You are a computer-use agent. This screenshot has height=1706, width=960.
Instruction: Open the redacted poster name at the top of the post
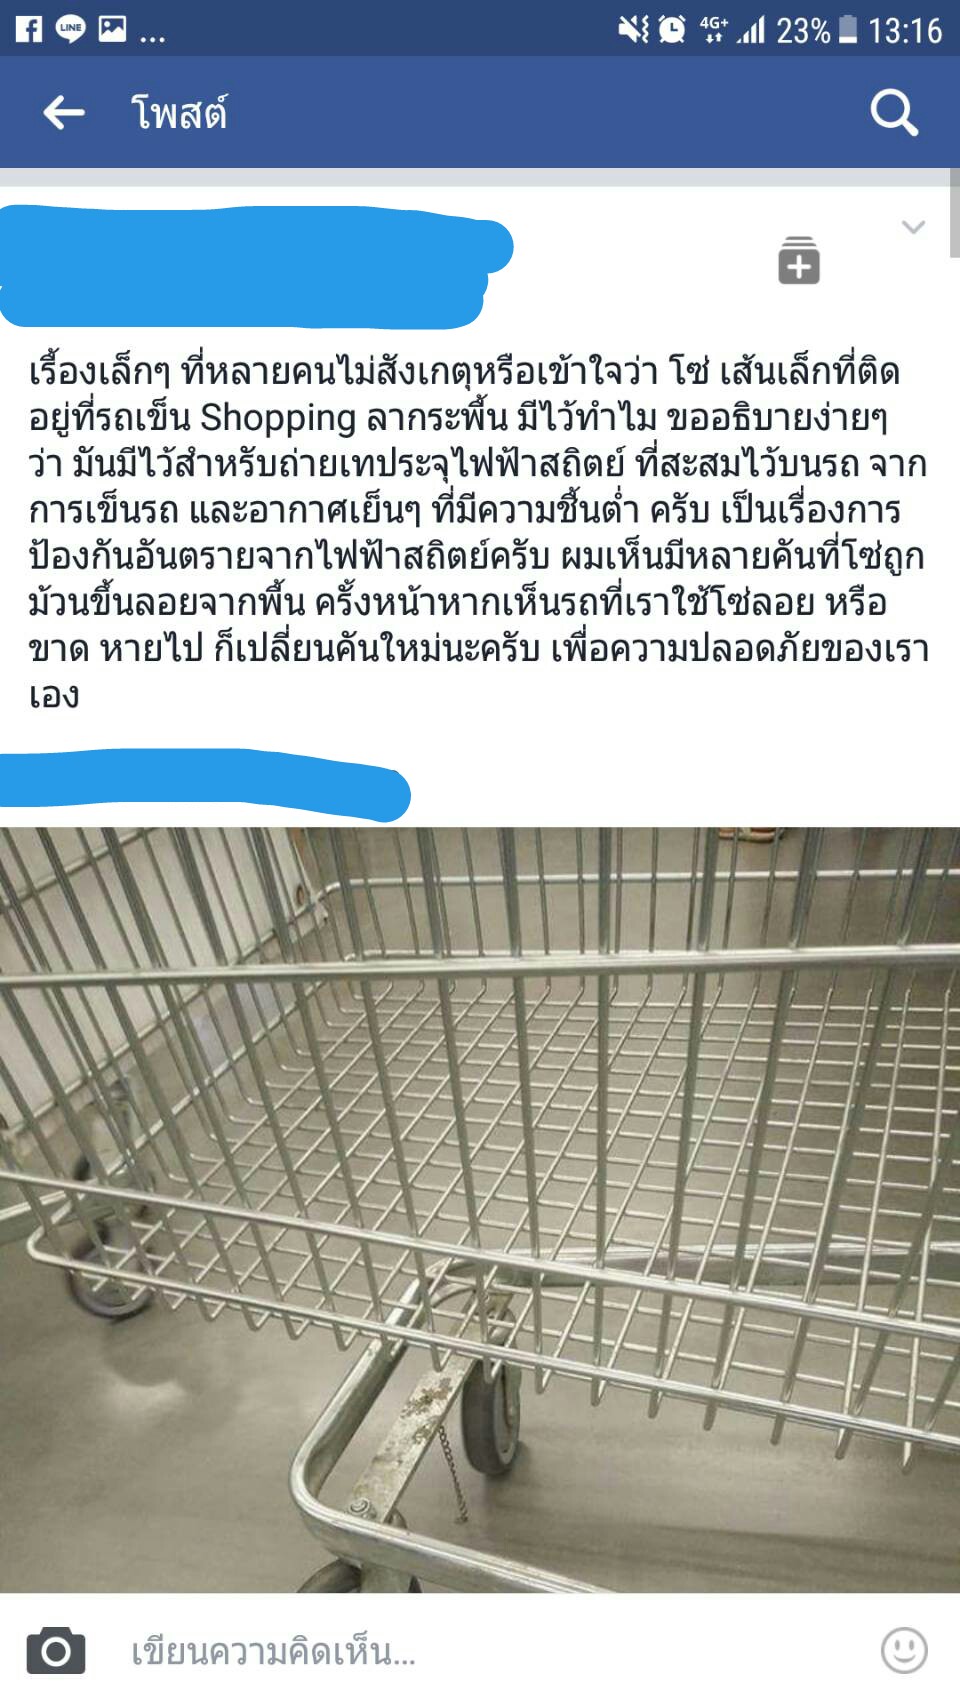255,267
